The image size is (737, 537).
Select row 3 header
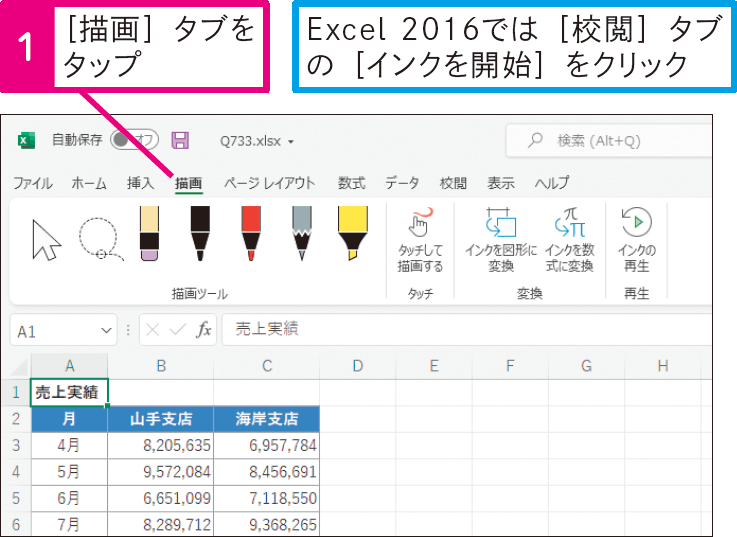[16, 445]
